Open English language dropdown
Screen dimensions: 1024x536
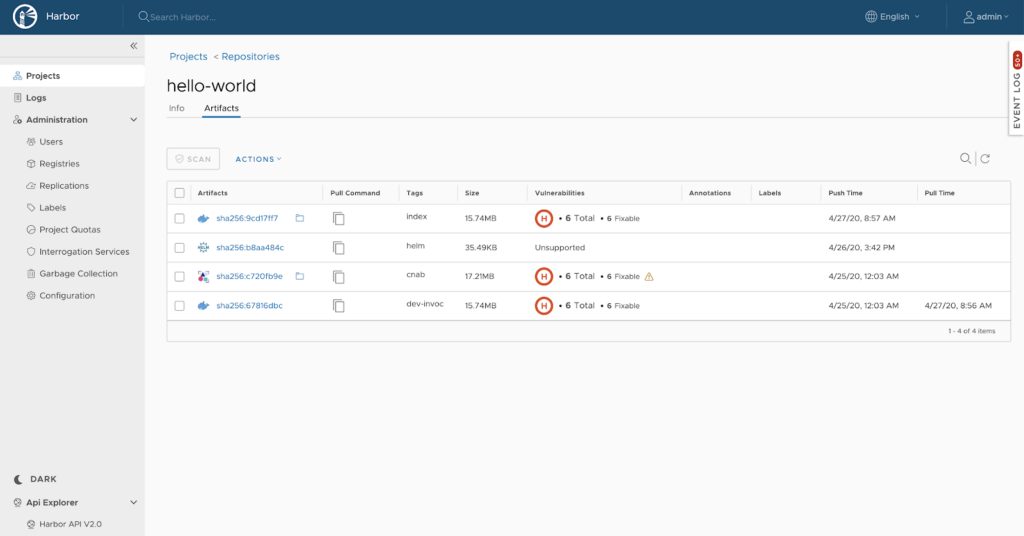(892, 17)
